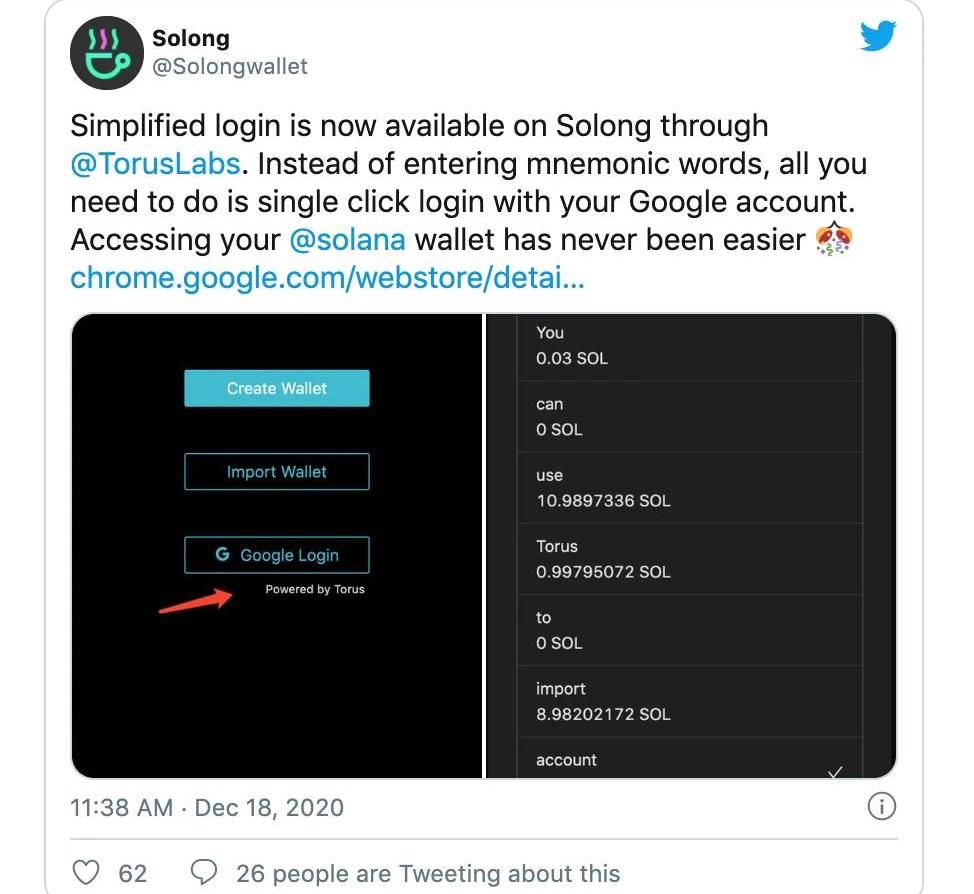
Task: Click the checkmark beside account entry
Action: point(836,771)
